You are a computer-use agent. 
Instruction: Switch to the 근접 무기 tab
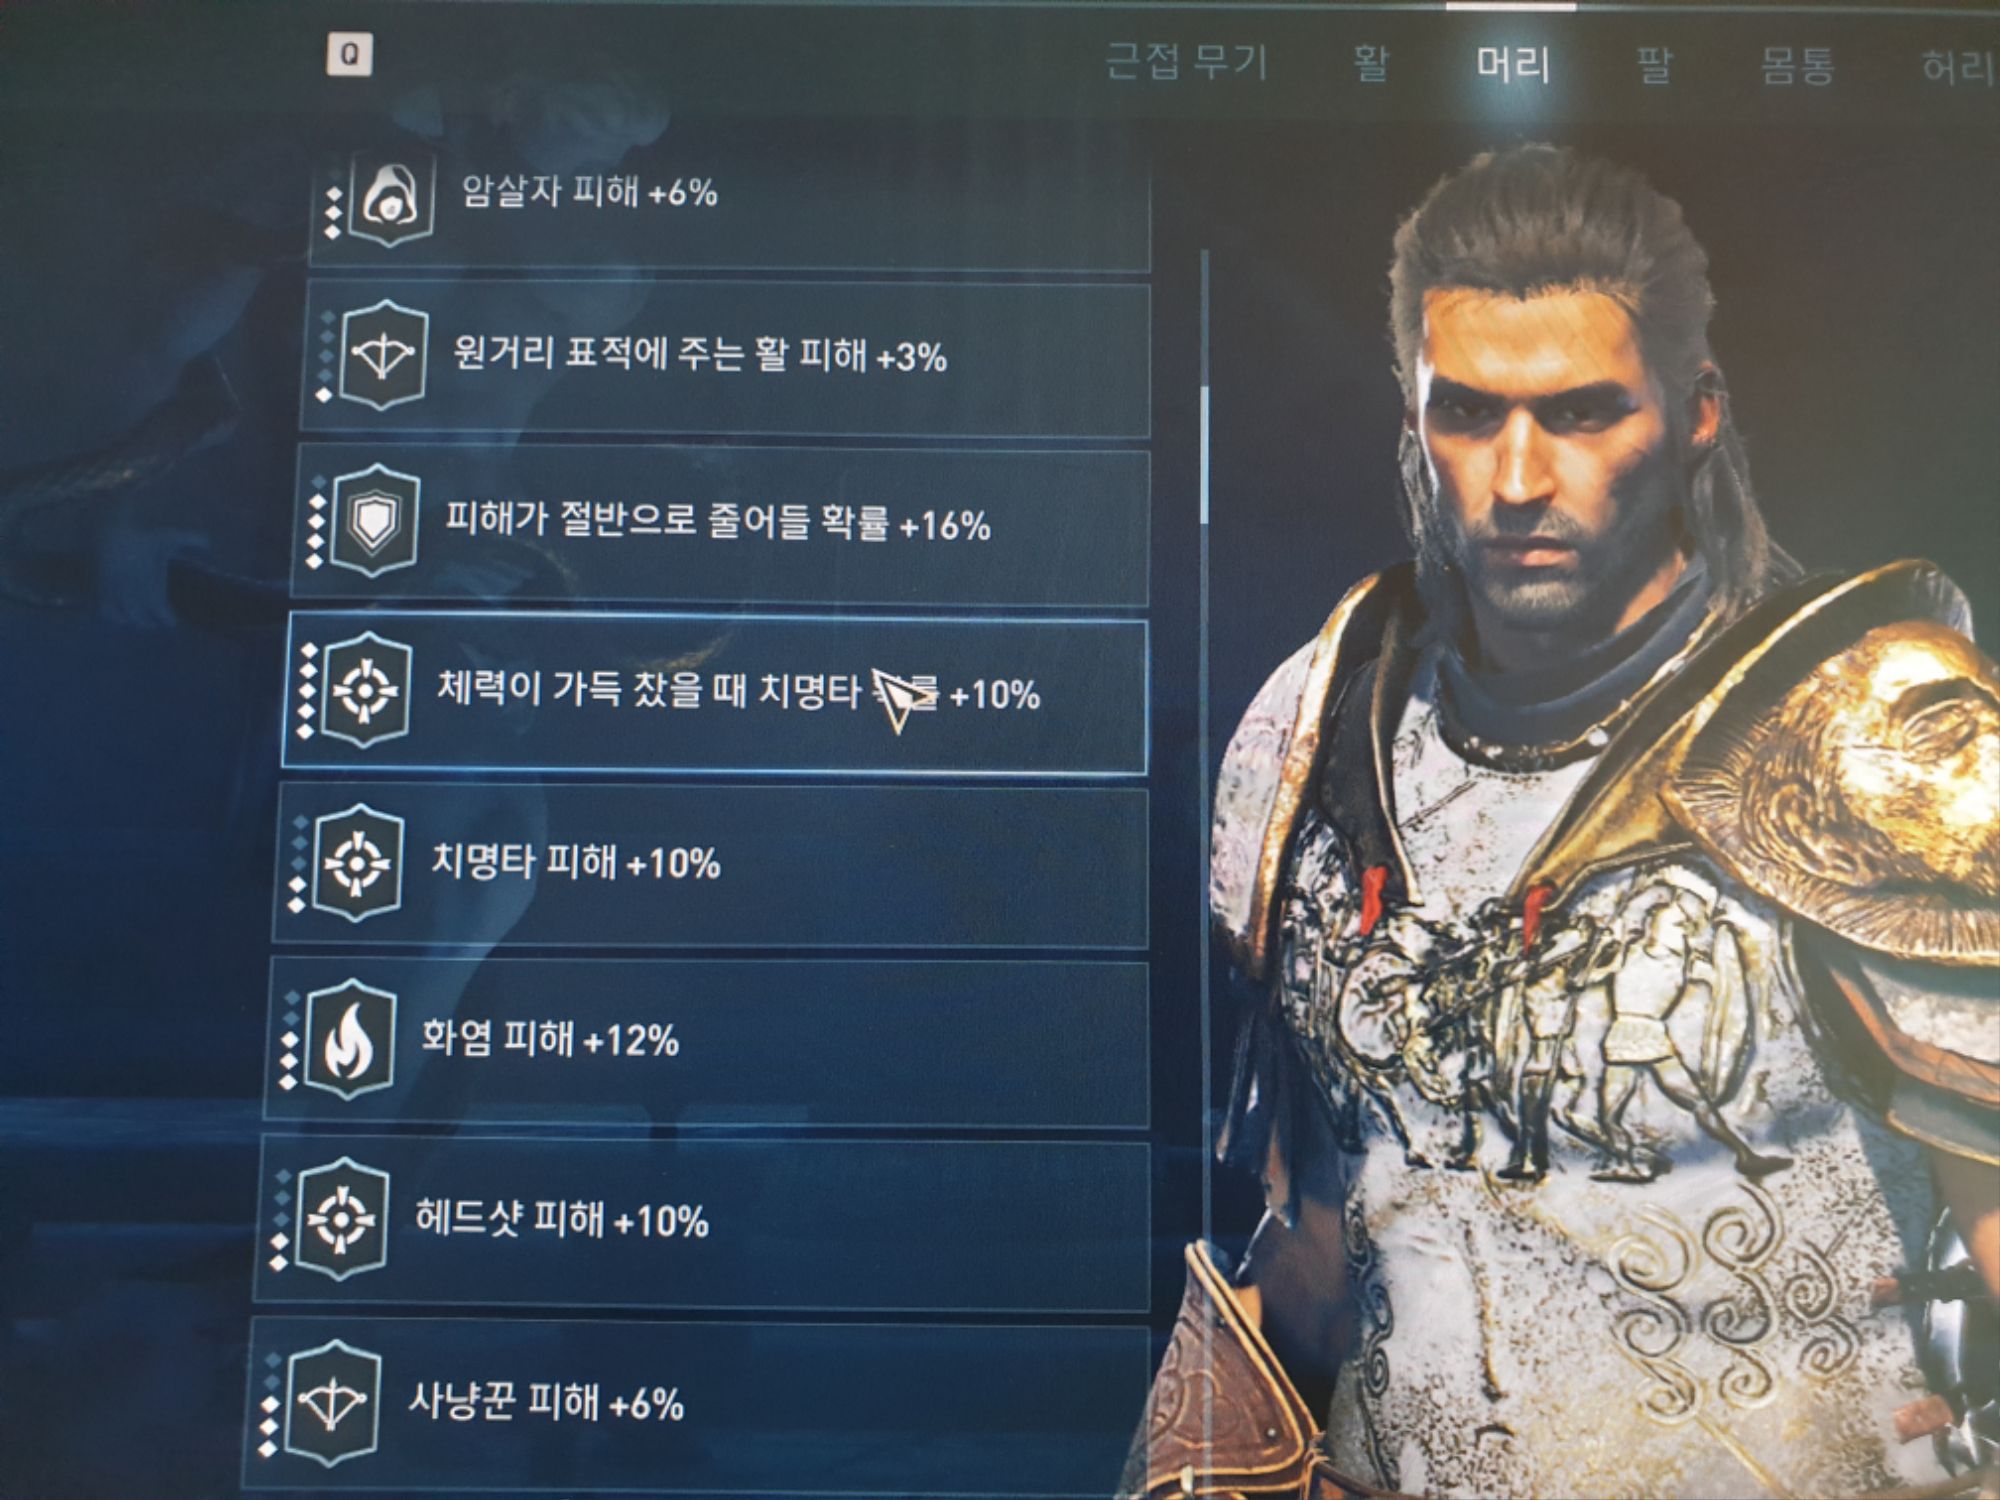pyautogui.click(x=1187, y=62)
